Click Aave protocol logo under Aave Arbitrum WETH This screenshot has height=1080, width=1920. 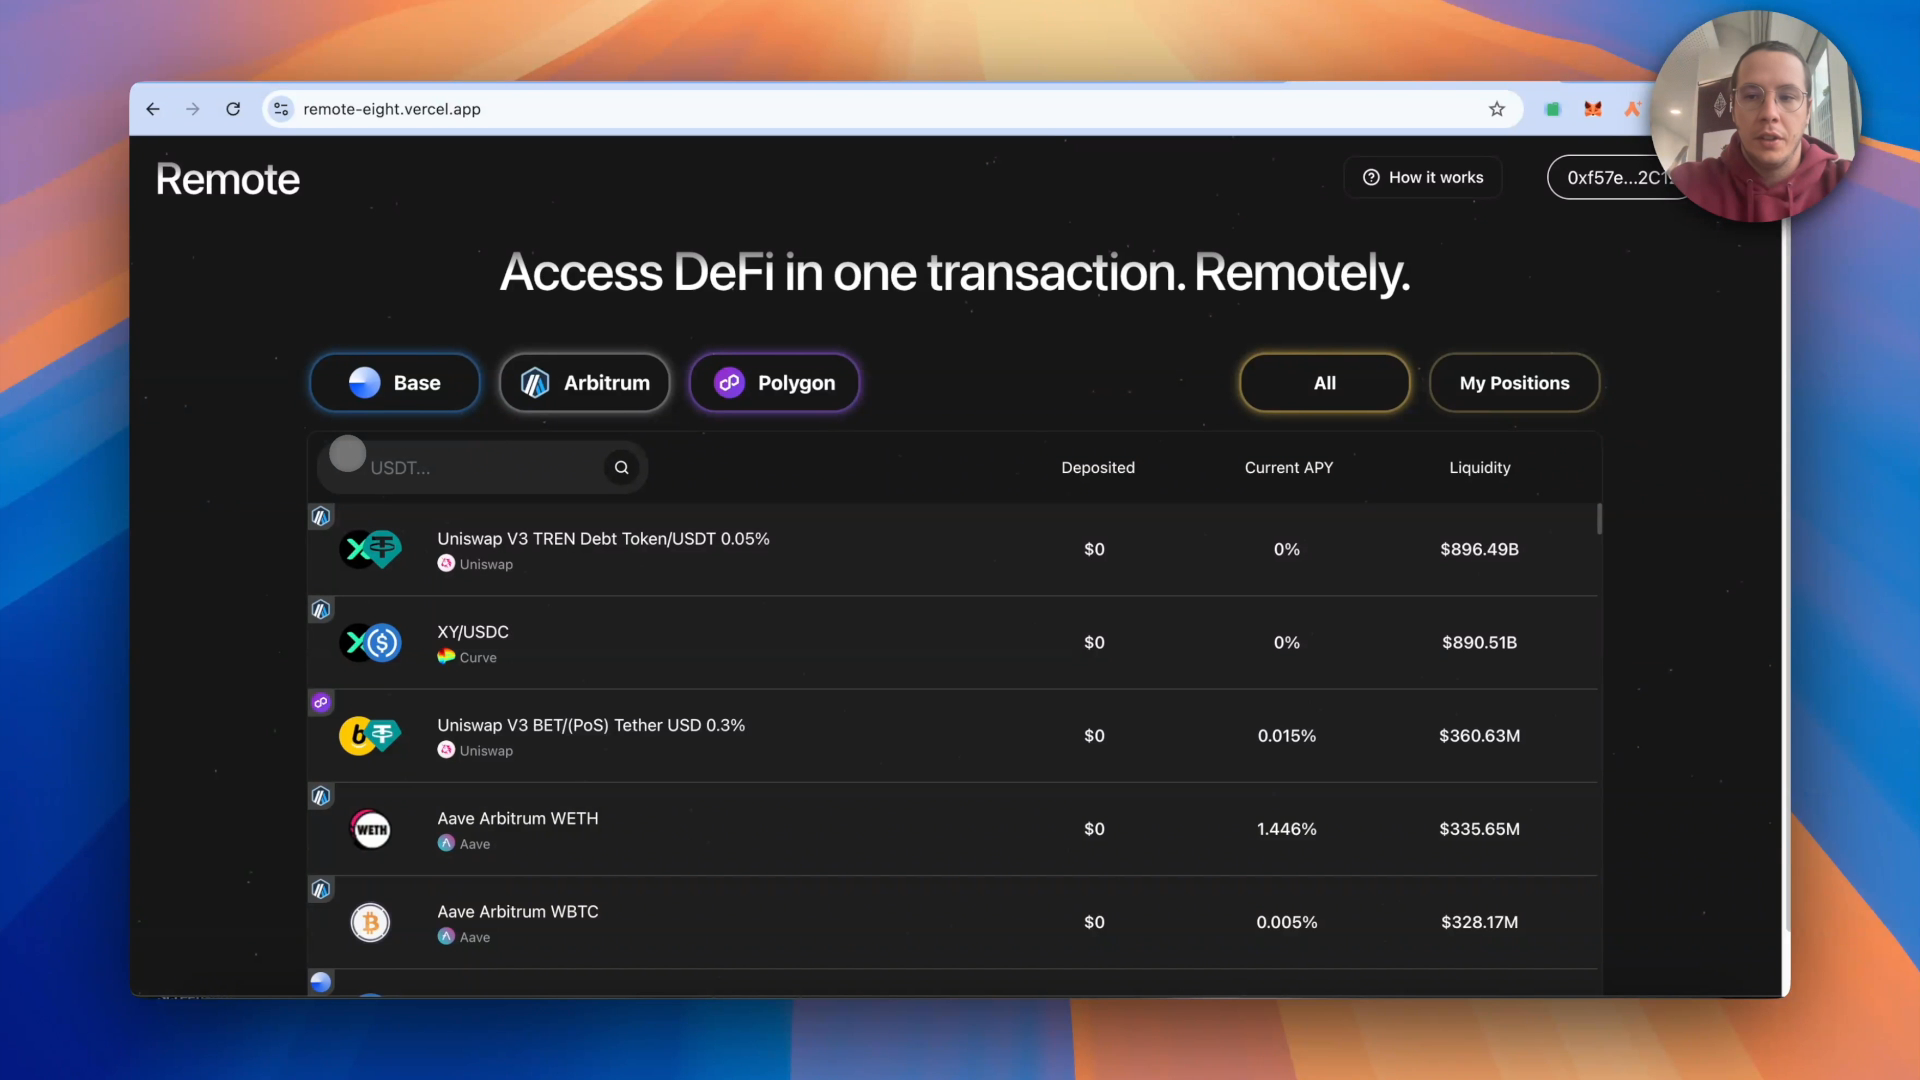coord(446,843)
